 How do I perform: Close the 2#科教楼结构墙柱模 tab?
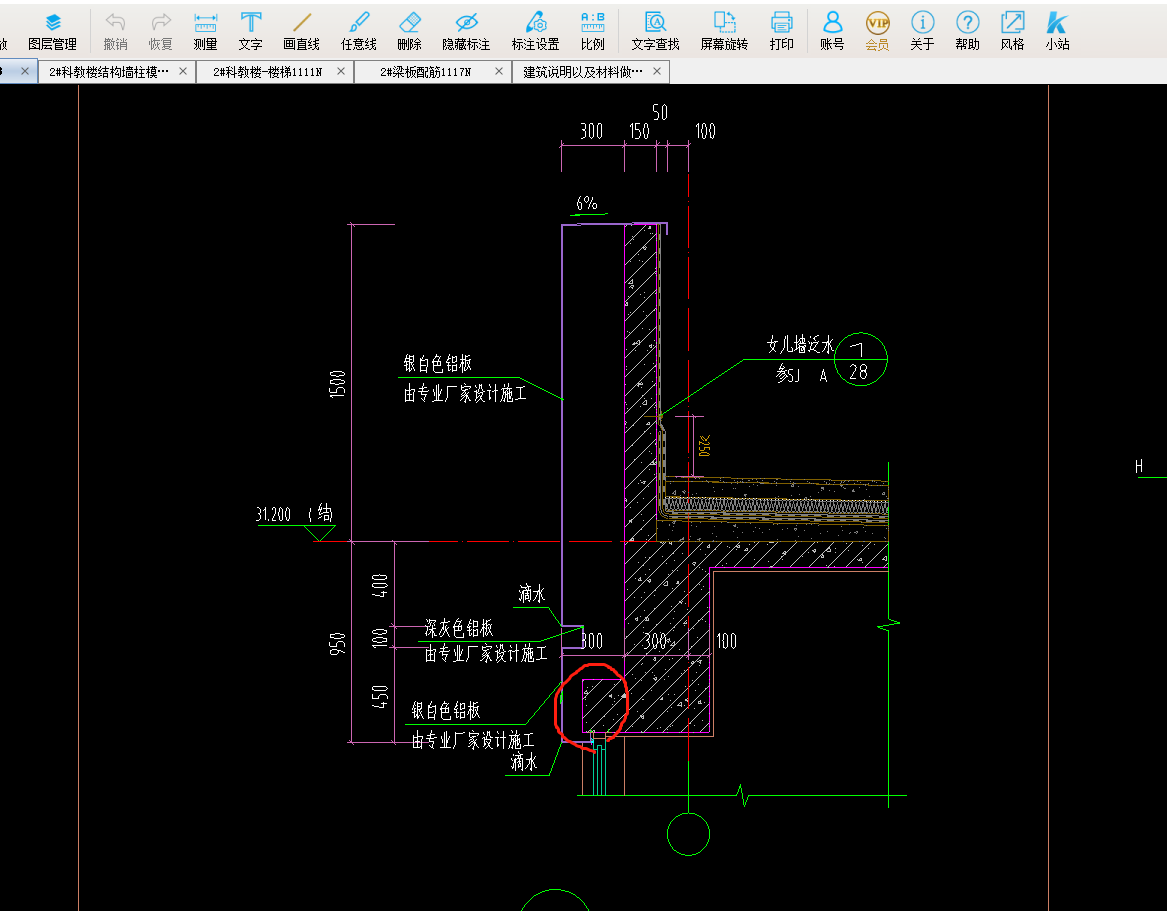(x=183, y=71)
